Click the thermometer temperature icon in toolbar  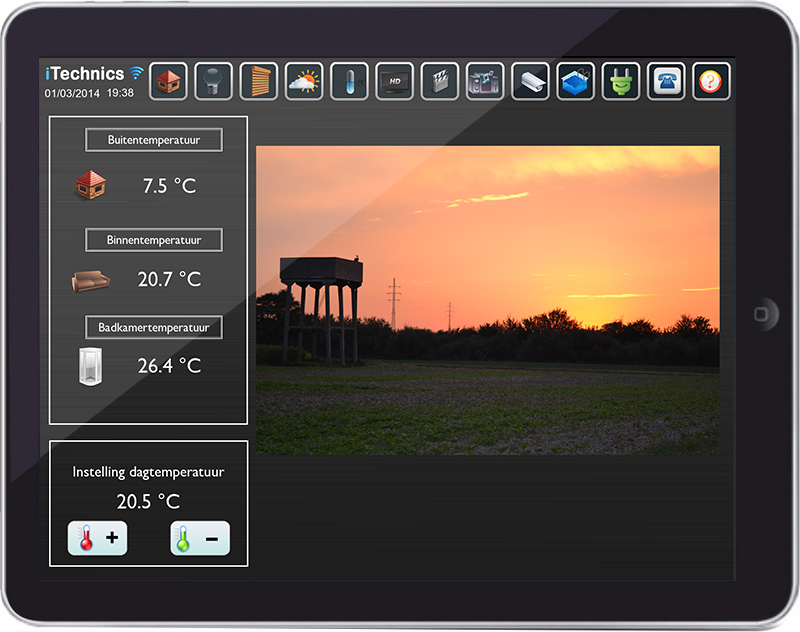click(x=349, y=81)
